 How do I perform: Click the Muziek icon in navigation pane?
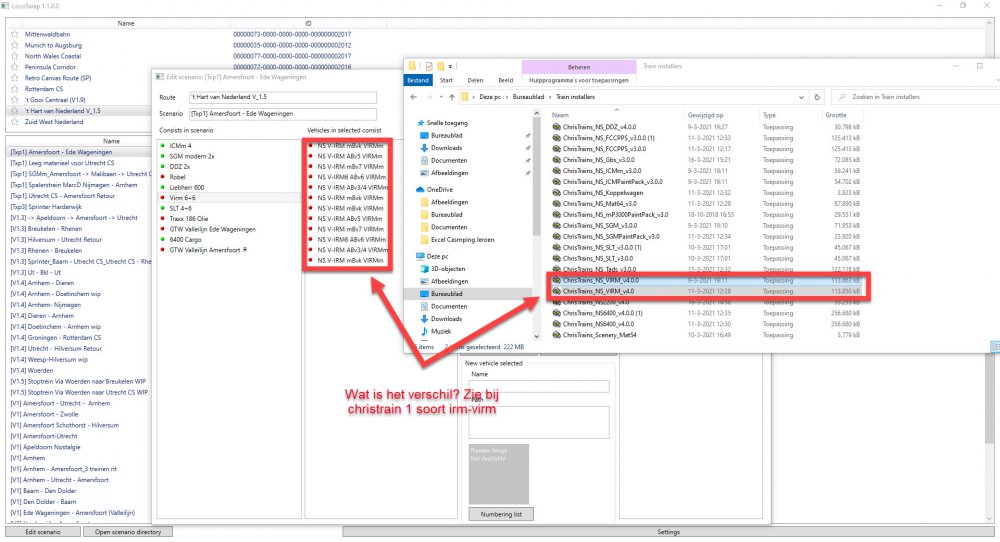tap(423, 331)
